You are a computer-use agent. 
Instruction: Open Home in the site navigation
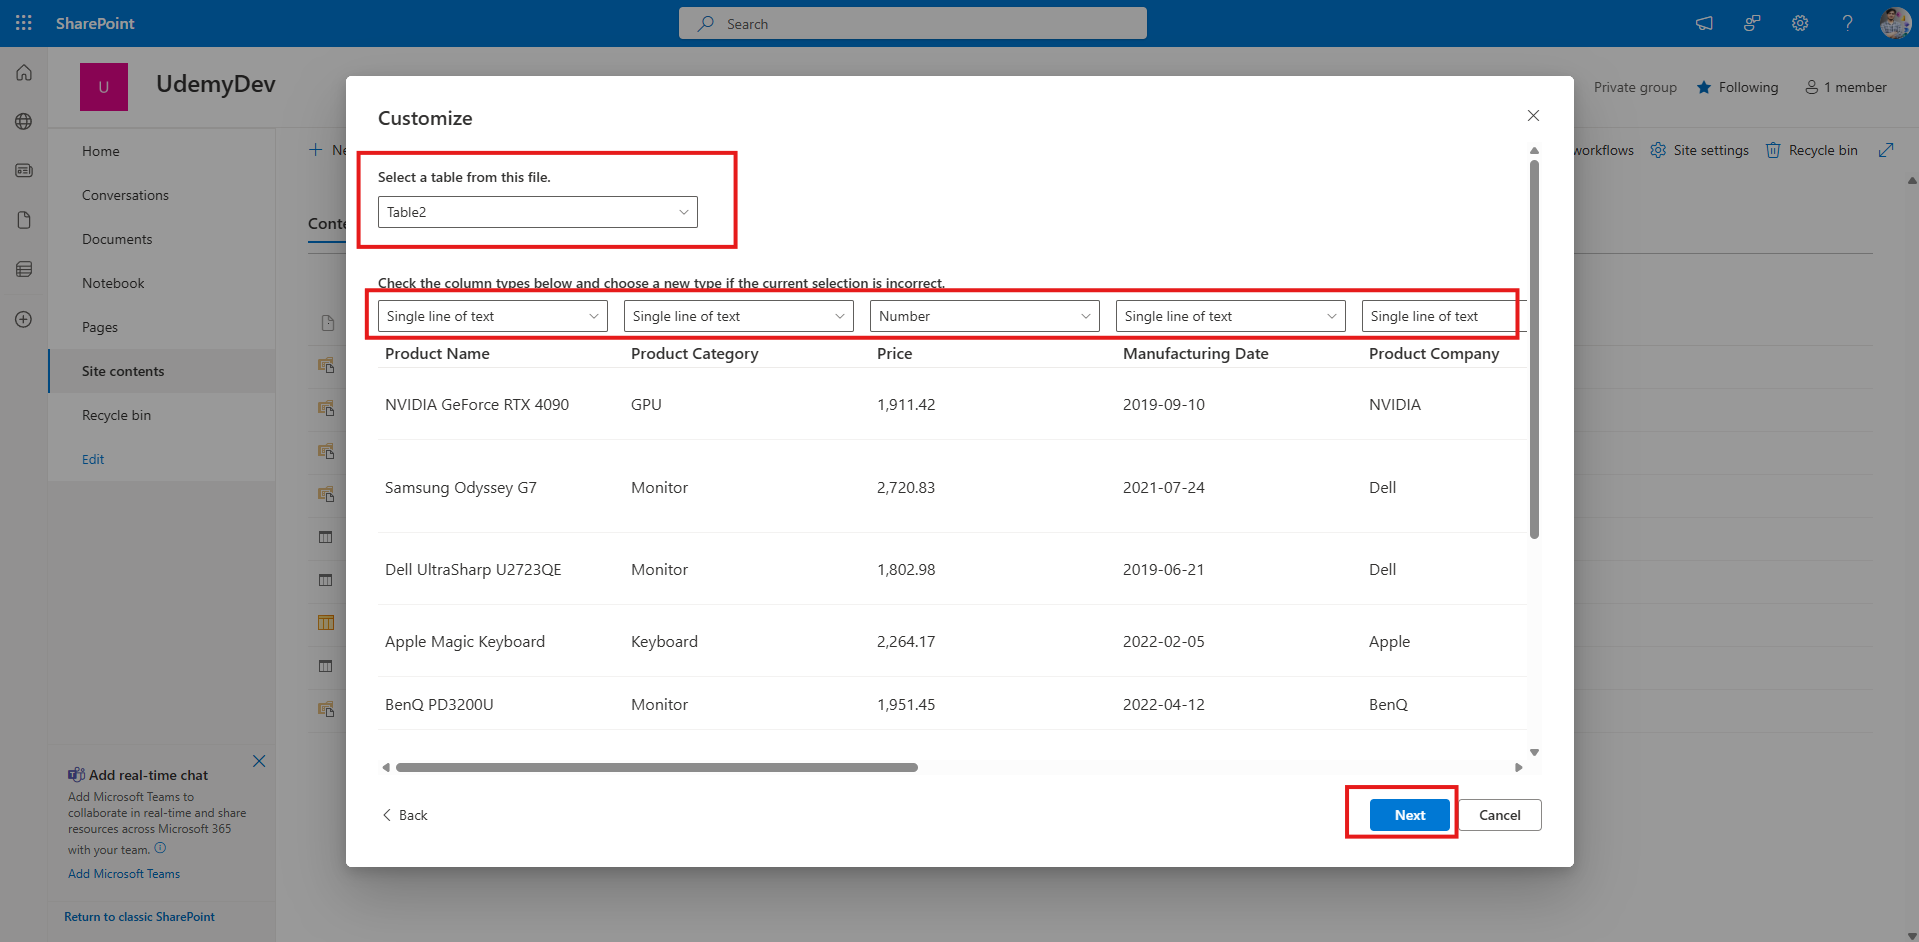click(x=101, y=151)
